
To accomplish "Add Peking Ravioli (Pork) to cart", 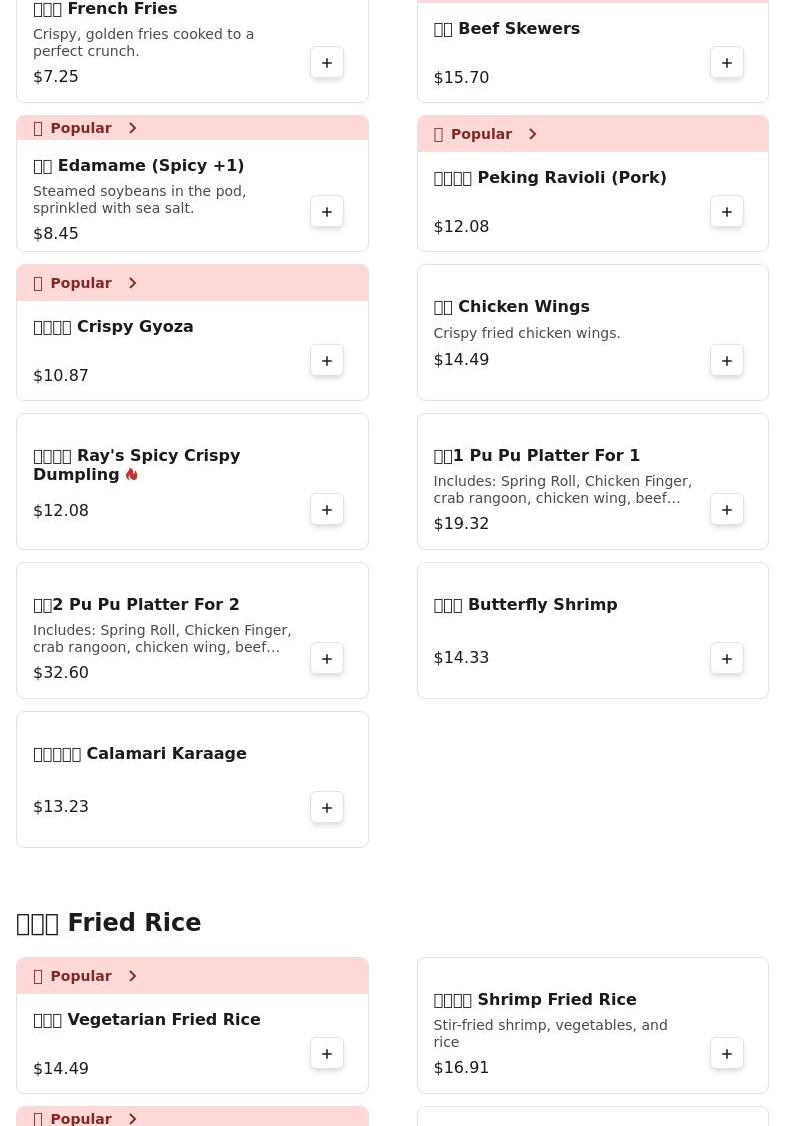I will click(727, 212).
